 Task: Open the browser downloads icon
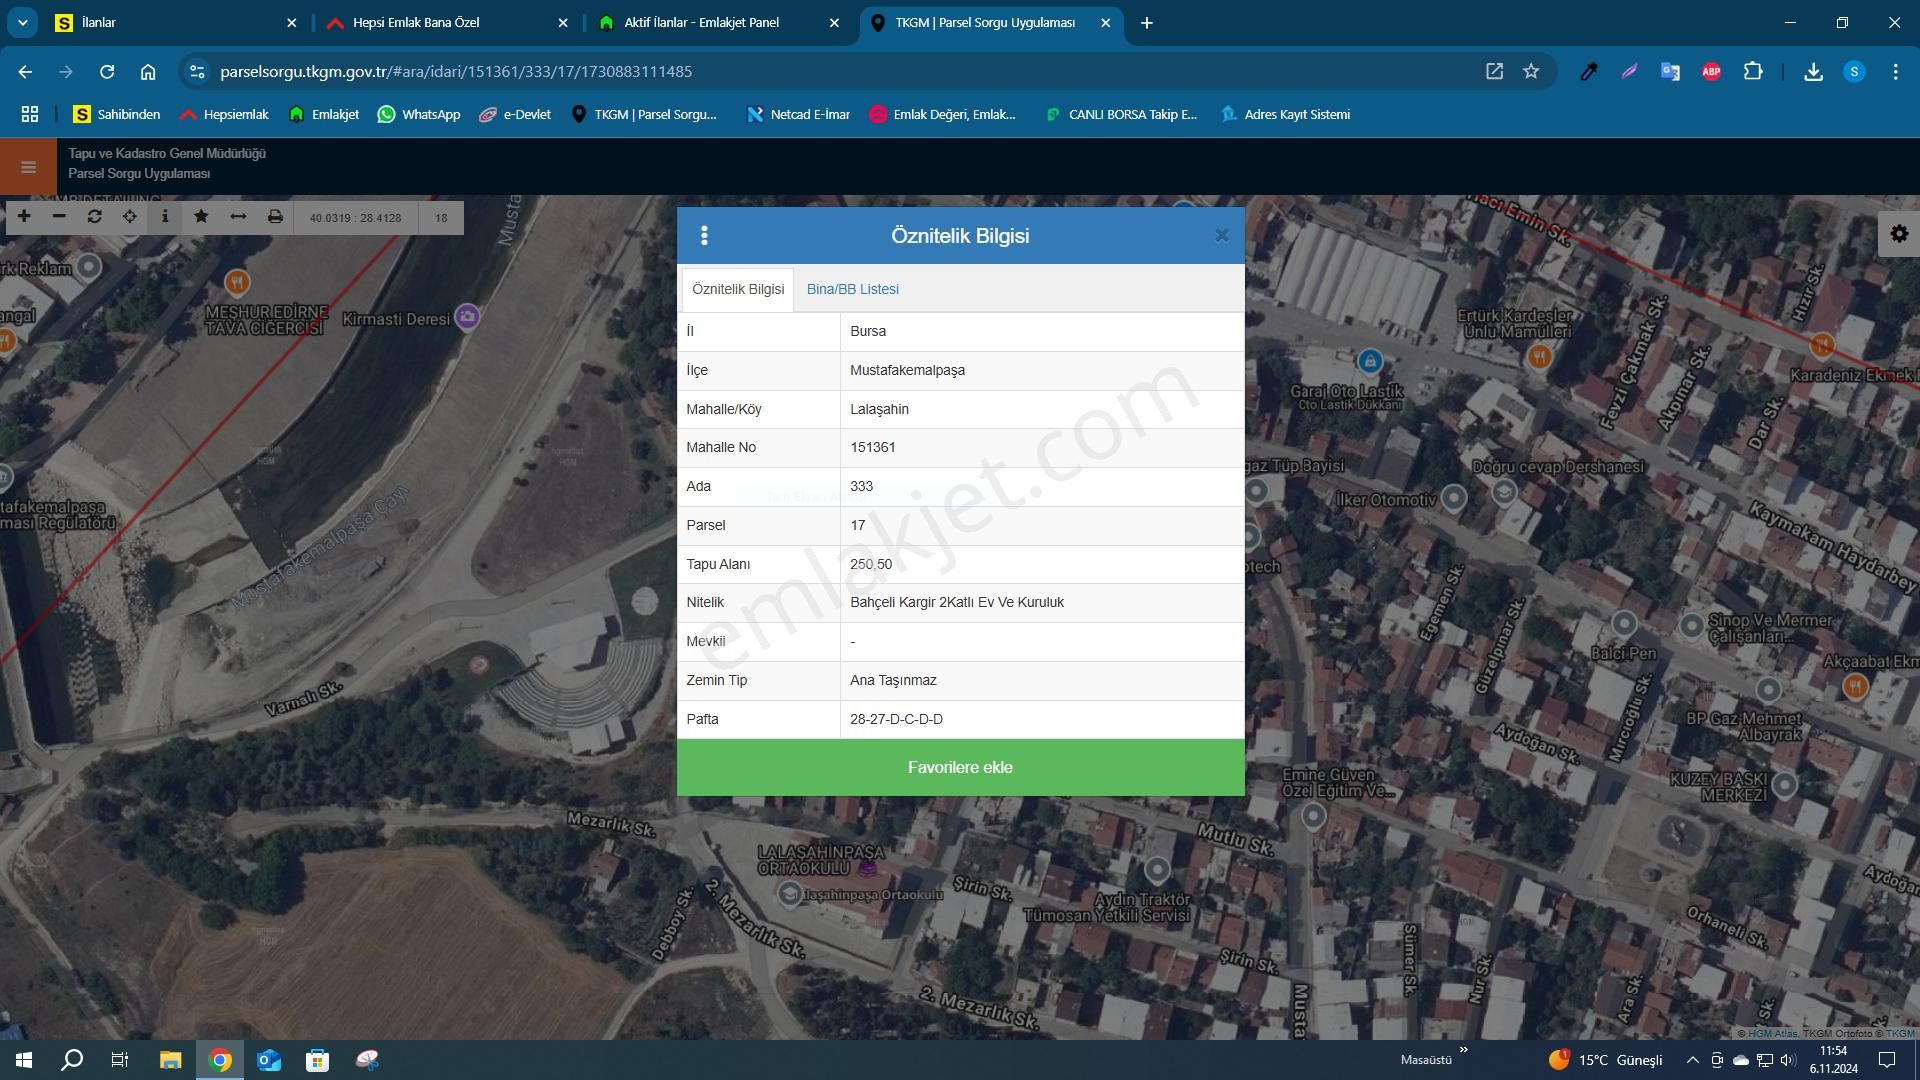point(1813,71)
